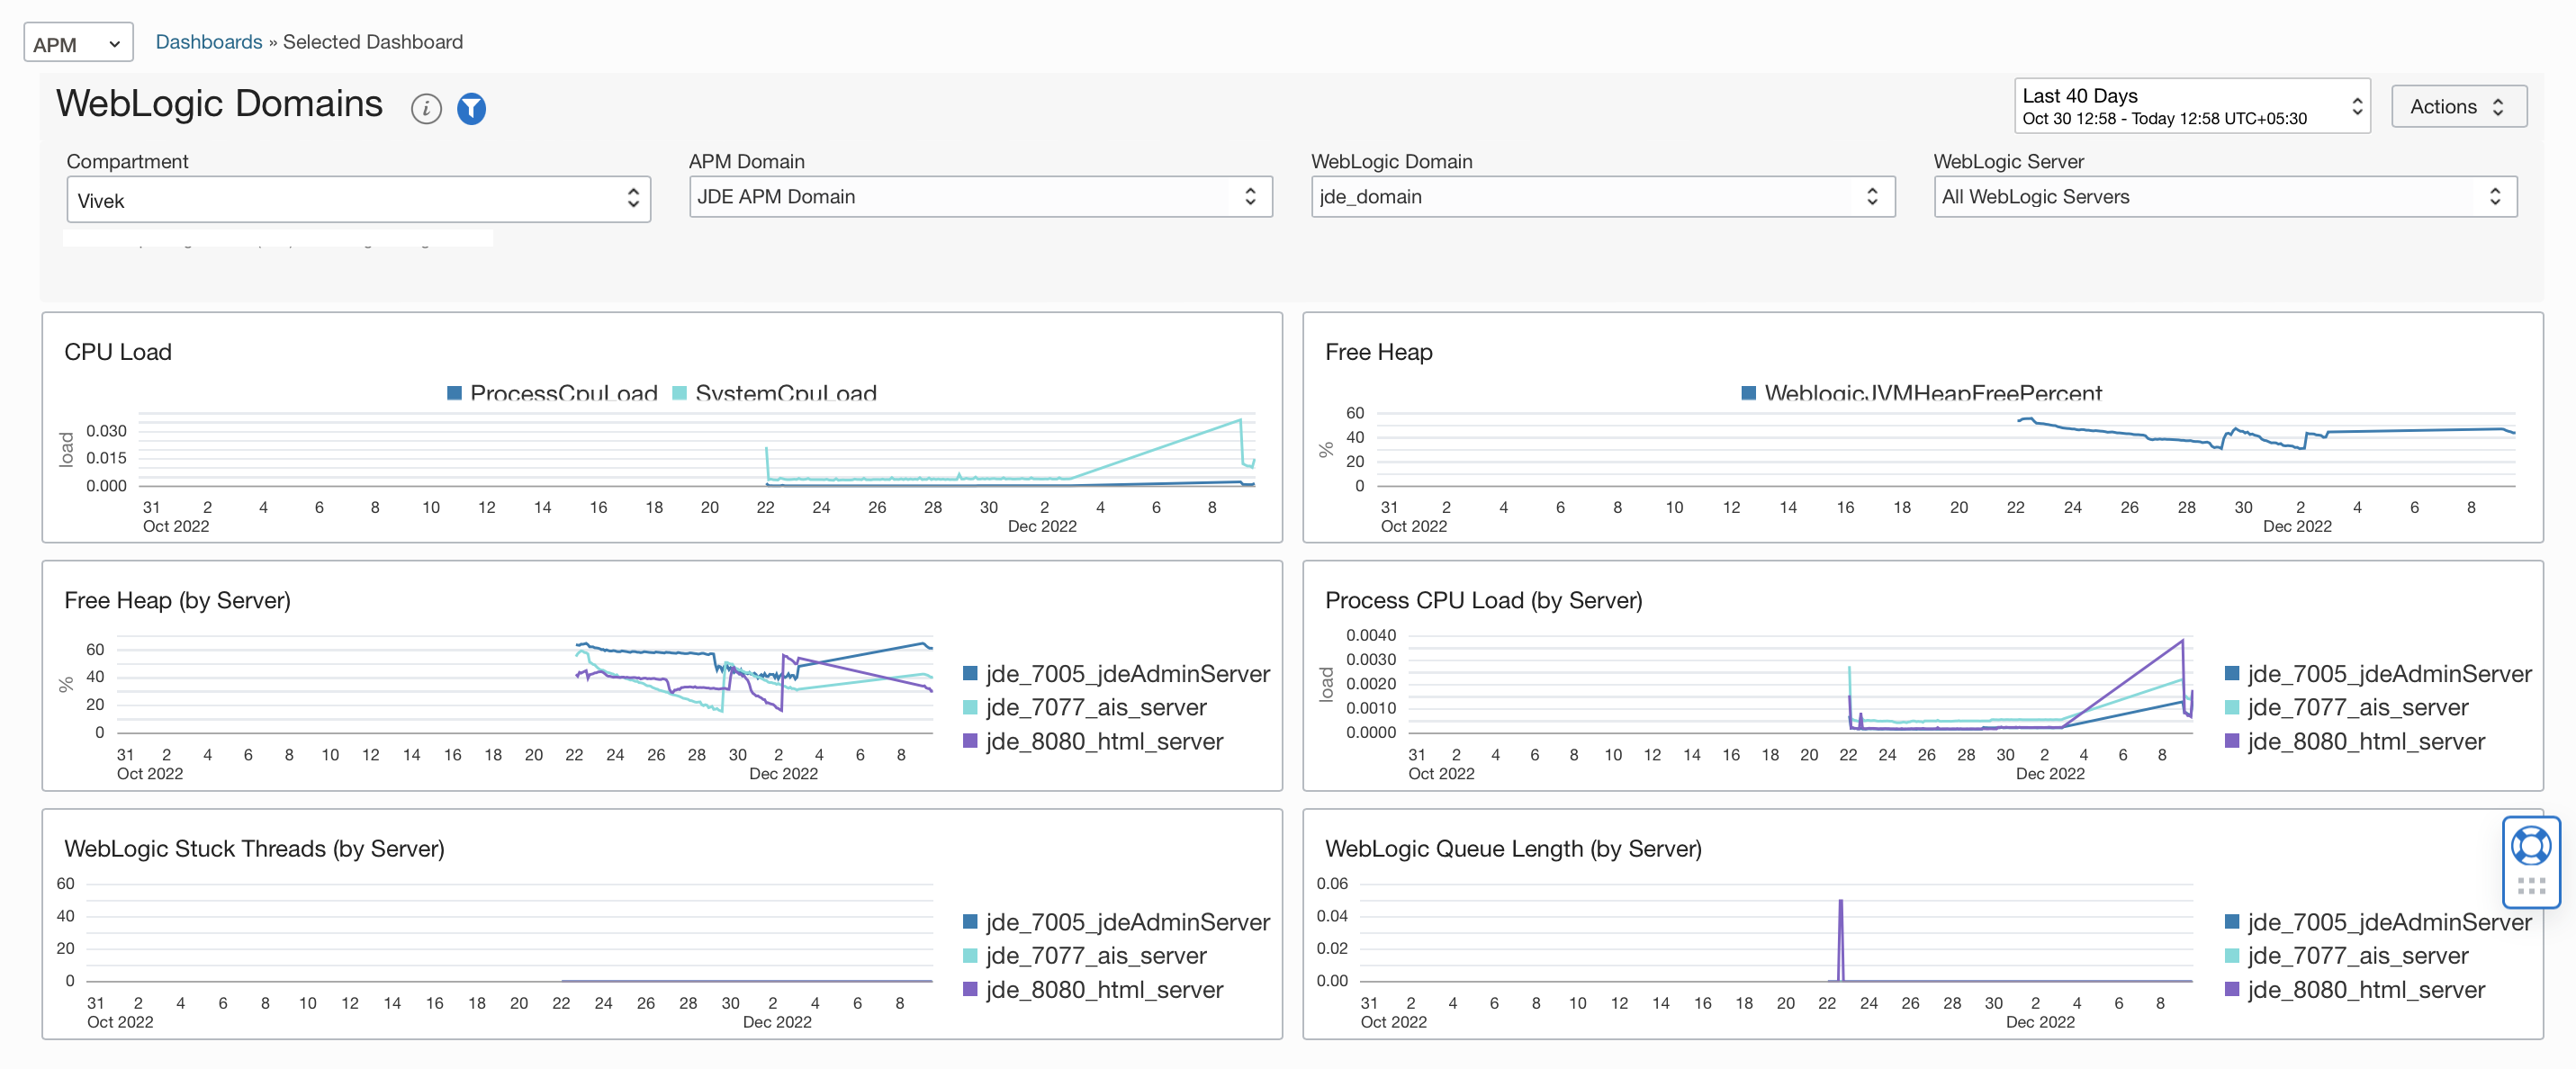
Task: Expand the WebLogic Server selector
Action: [x=2224, y=197]
